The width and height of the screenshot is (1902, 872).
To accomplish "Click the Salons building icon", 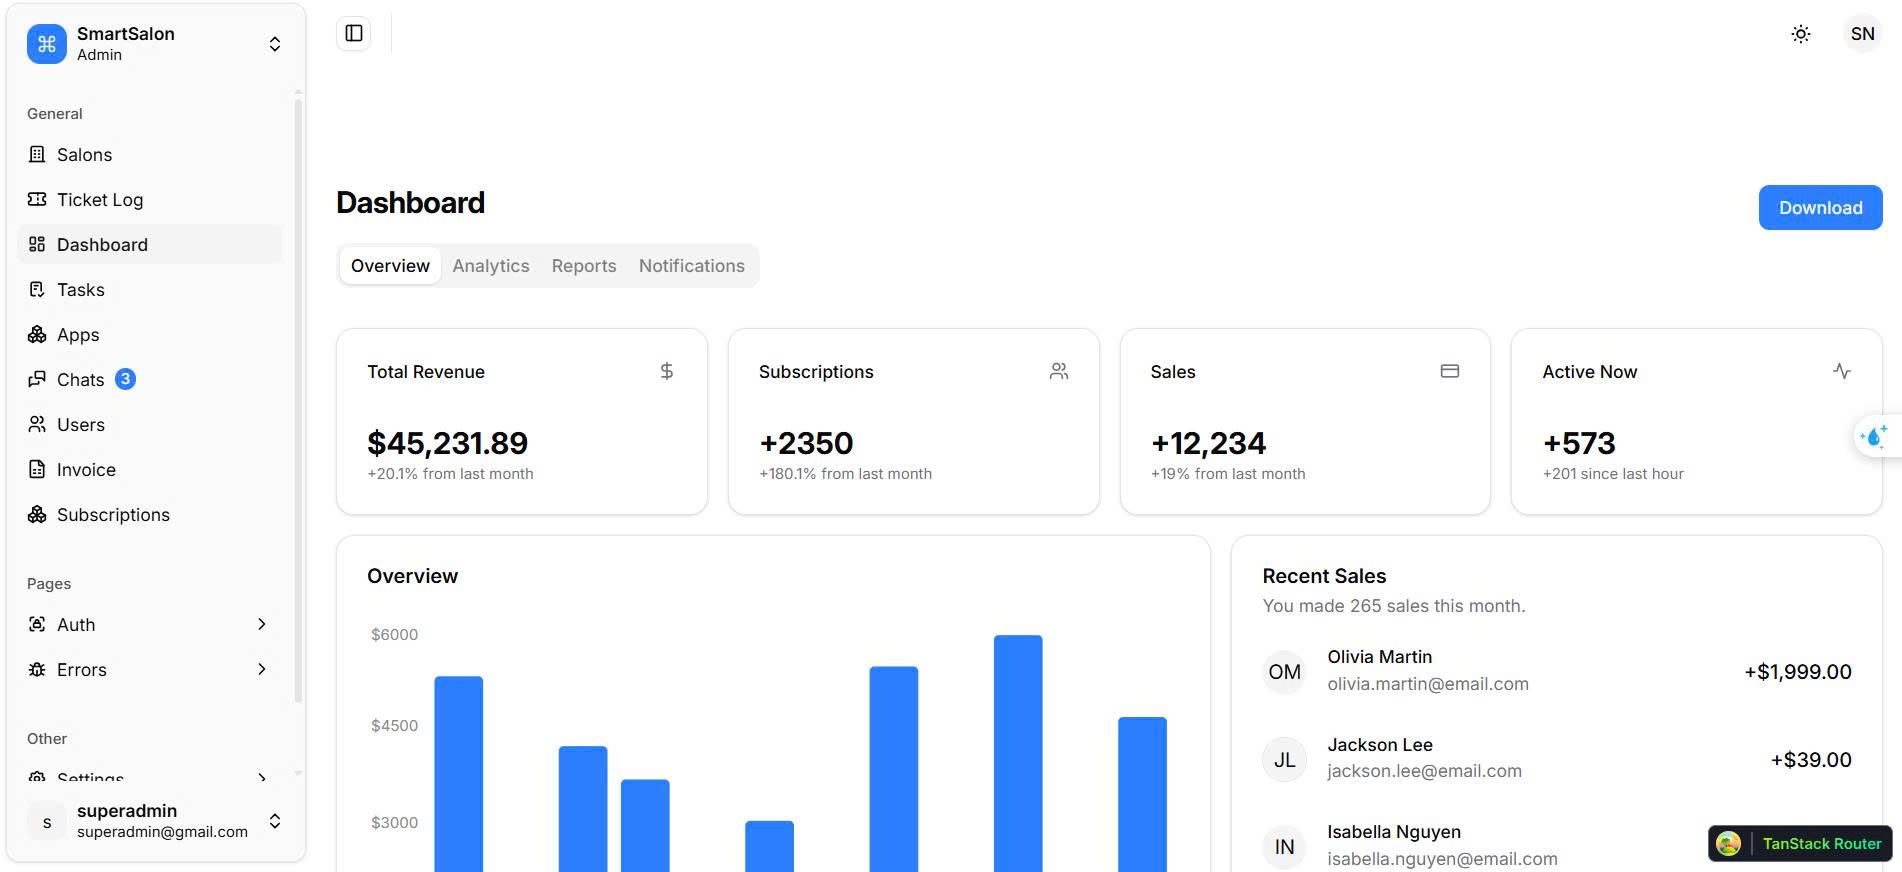I will click(37, 154).
